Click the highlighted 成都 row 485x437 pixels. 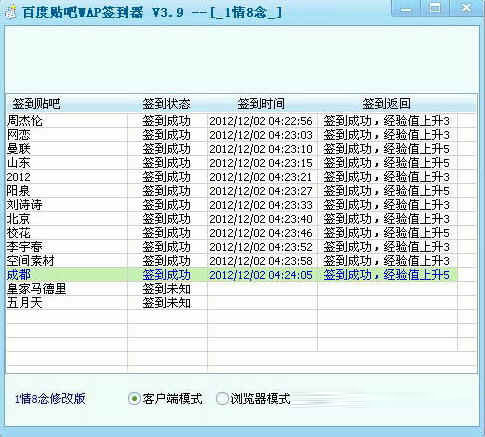[232, 275]
